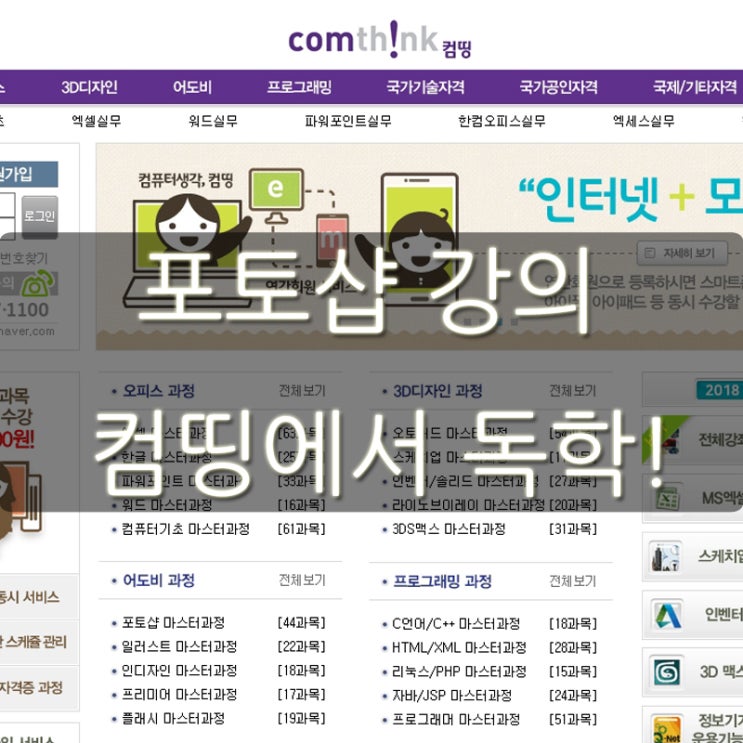The image size is (743, 743).
Task: Open 포토샵 마스터과정 course
Action: (173, 623)
